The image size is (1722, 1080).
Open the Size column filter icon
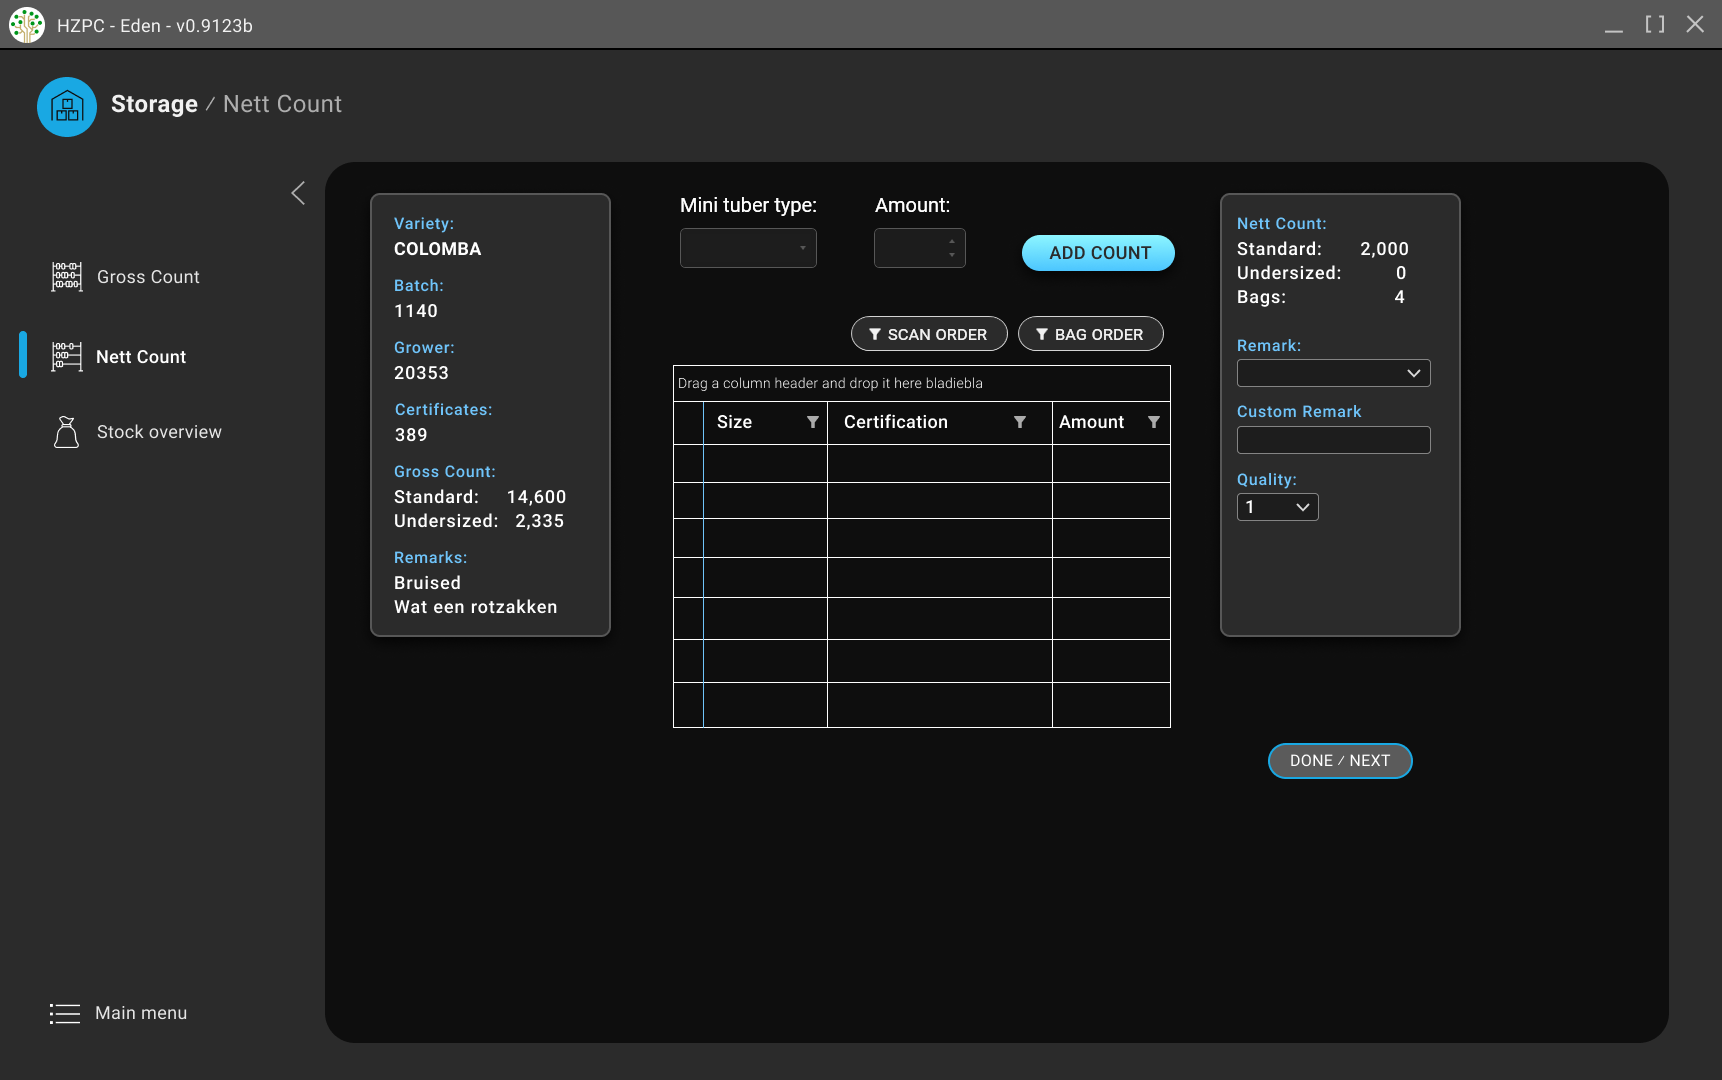[813, 422]
